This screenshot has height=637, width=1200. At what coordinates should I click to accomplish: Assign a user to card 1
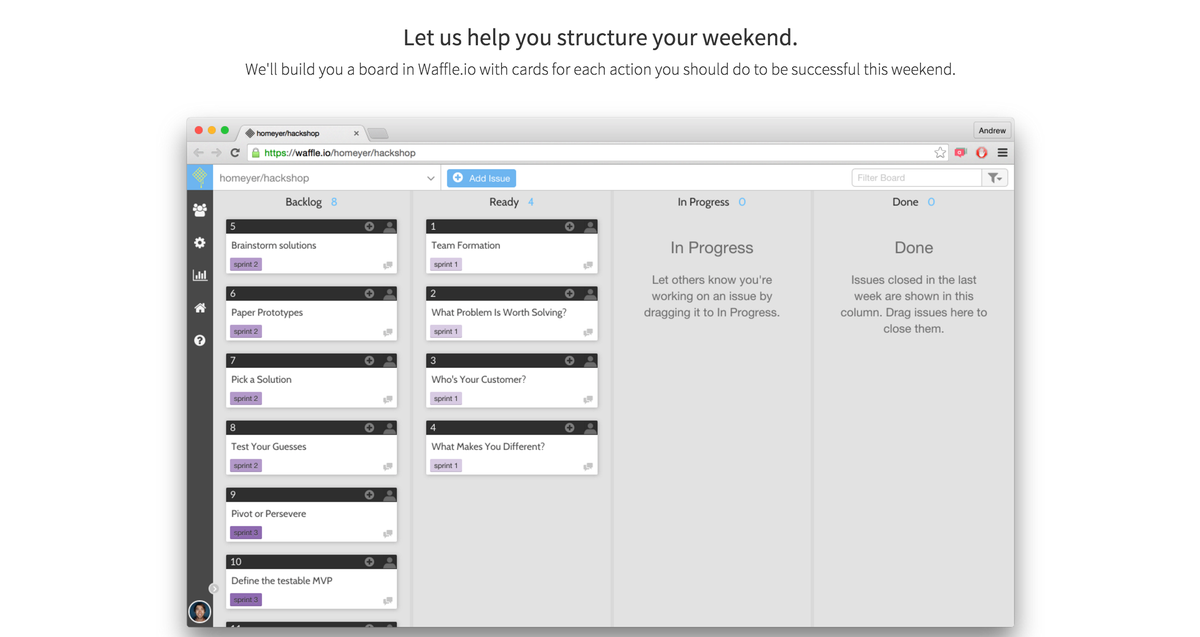[589, 227]
